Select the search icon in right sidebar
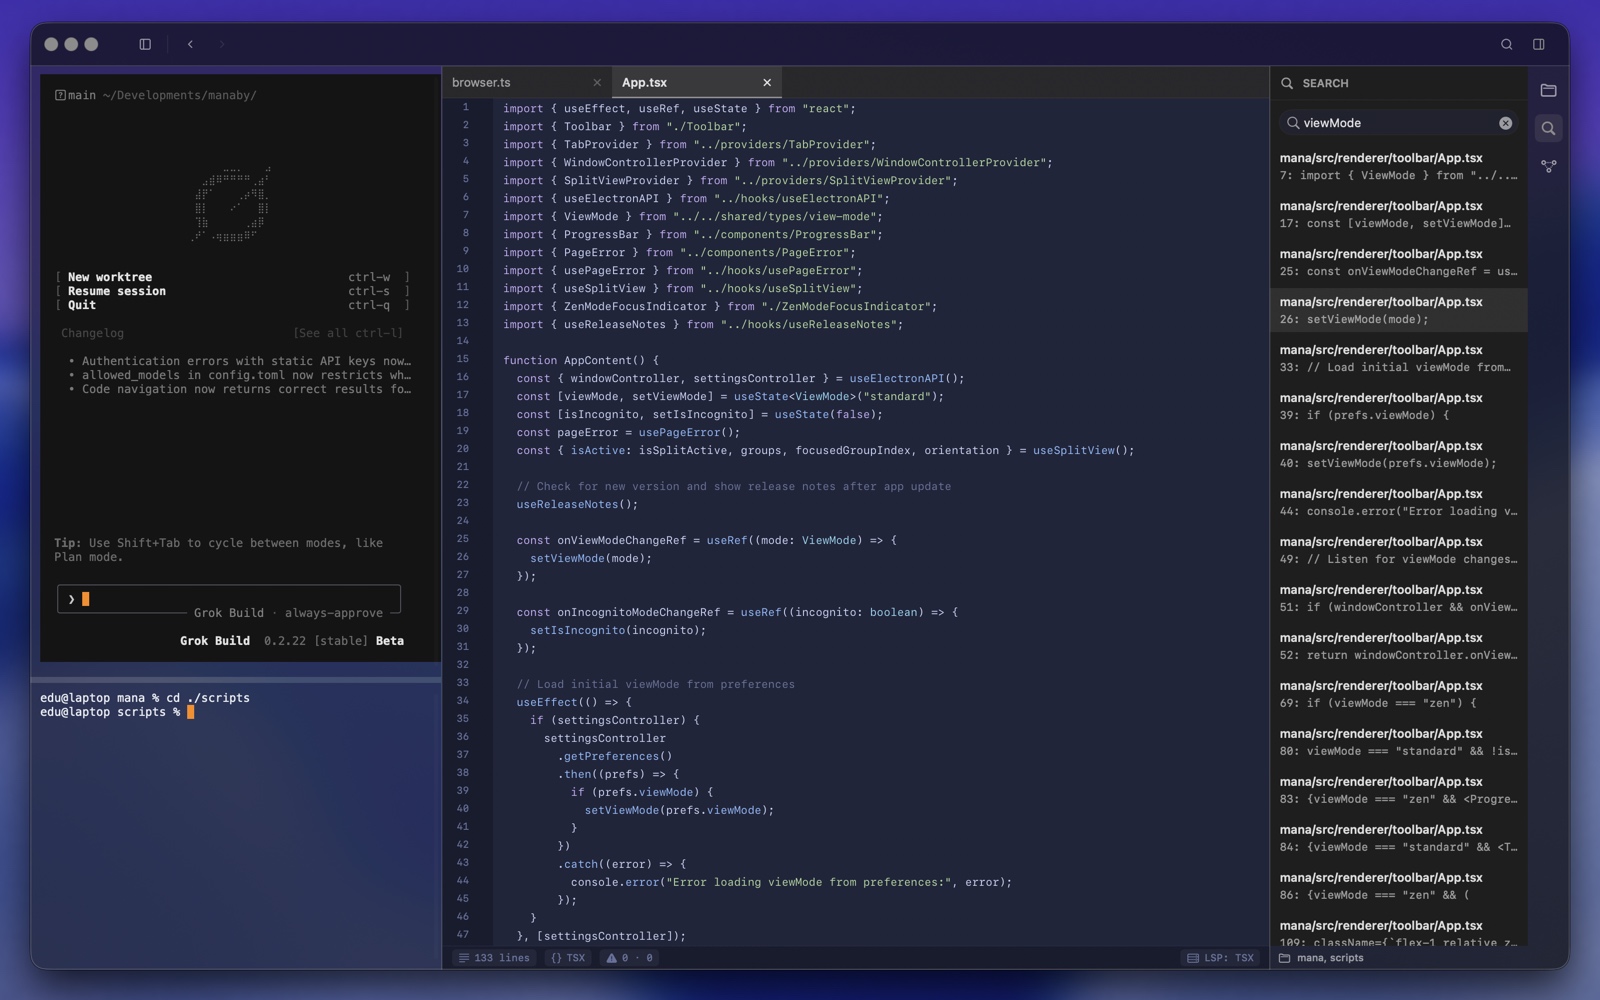The image size is (1600, 1000). coord(1548,128)
